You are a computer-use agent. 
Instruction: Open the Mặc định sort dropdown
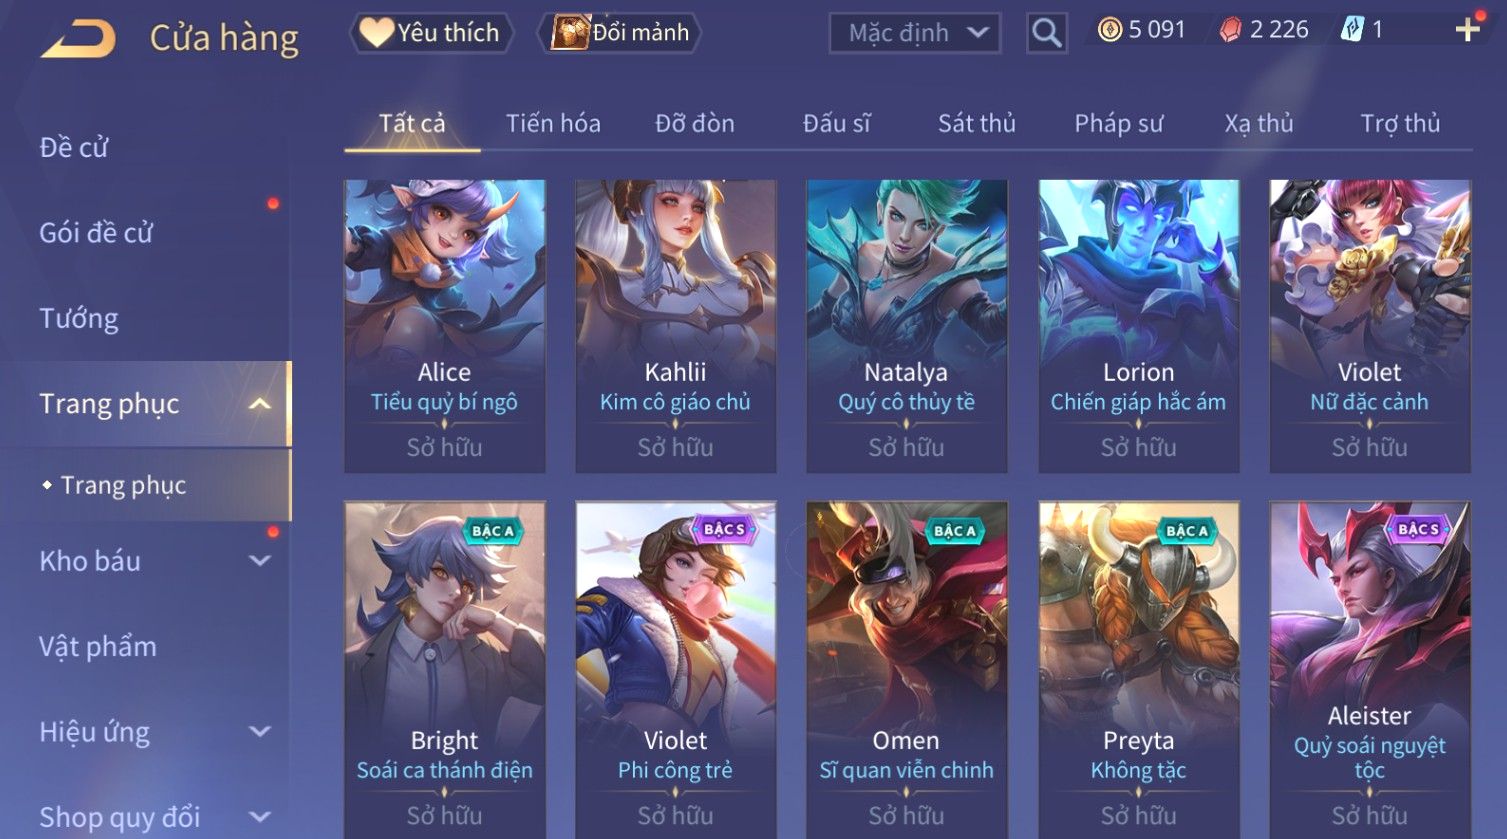(915, 33)
